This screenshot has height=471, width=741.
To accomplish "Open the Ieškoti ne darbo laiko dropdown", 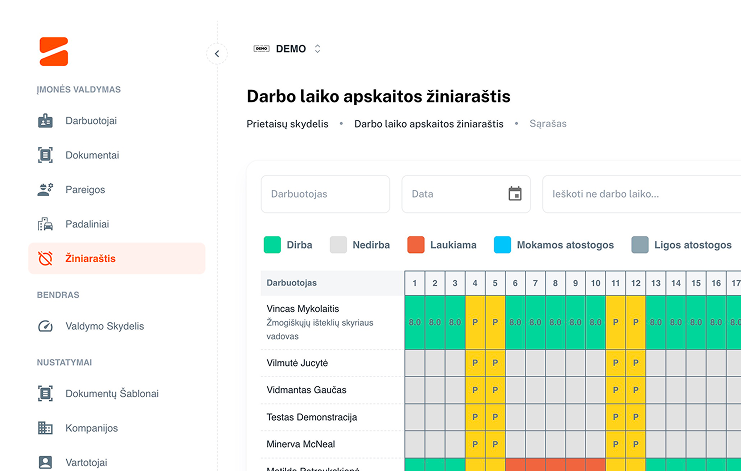I will 640,194.
